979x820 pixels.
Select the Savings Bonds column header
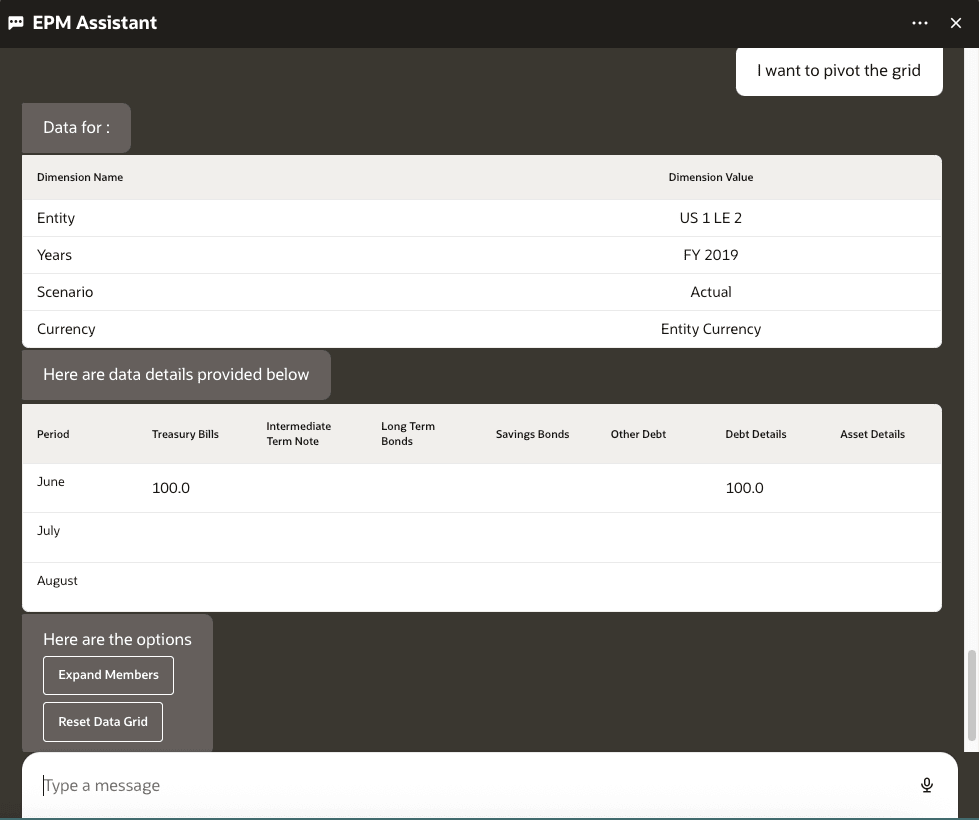pyautogui.click(x=532, y=434)
